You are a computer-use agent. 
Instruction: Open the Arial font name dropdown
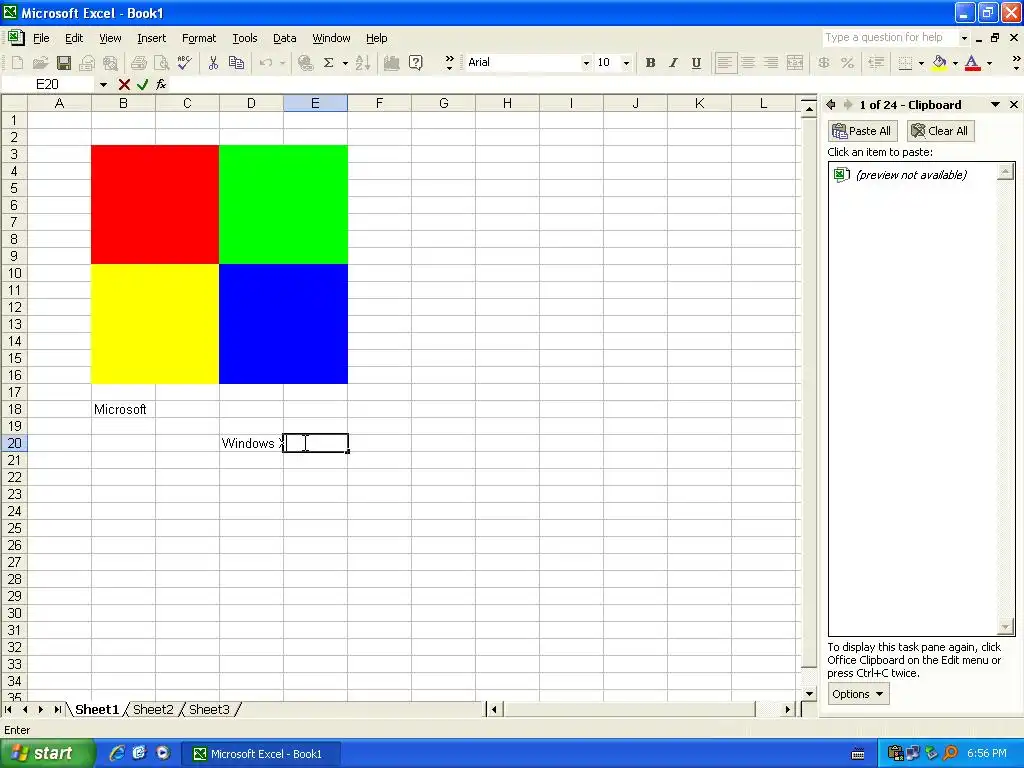(x=586, y=63)
